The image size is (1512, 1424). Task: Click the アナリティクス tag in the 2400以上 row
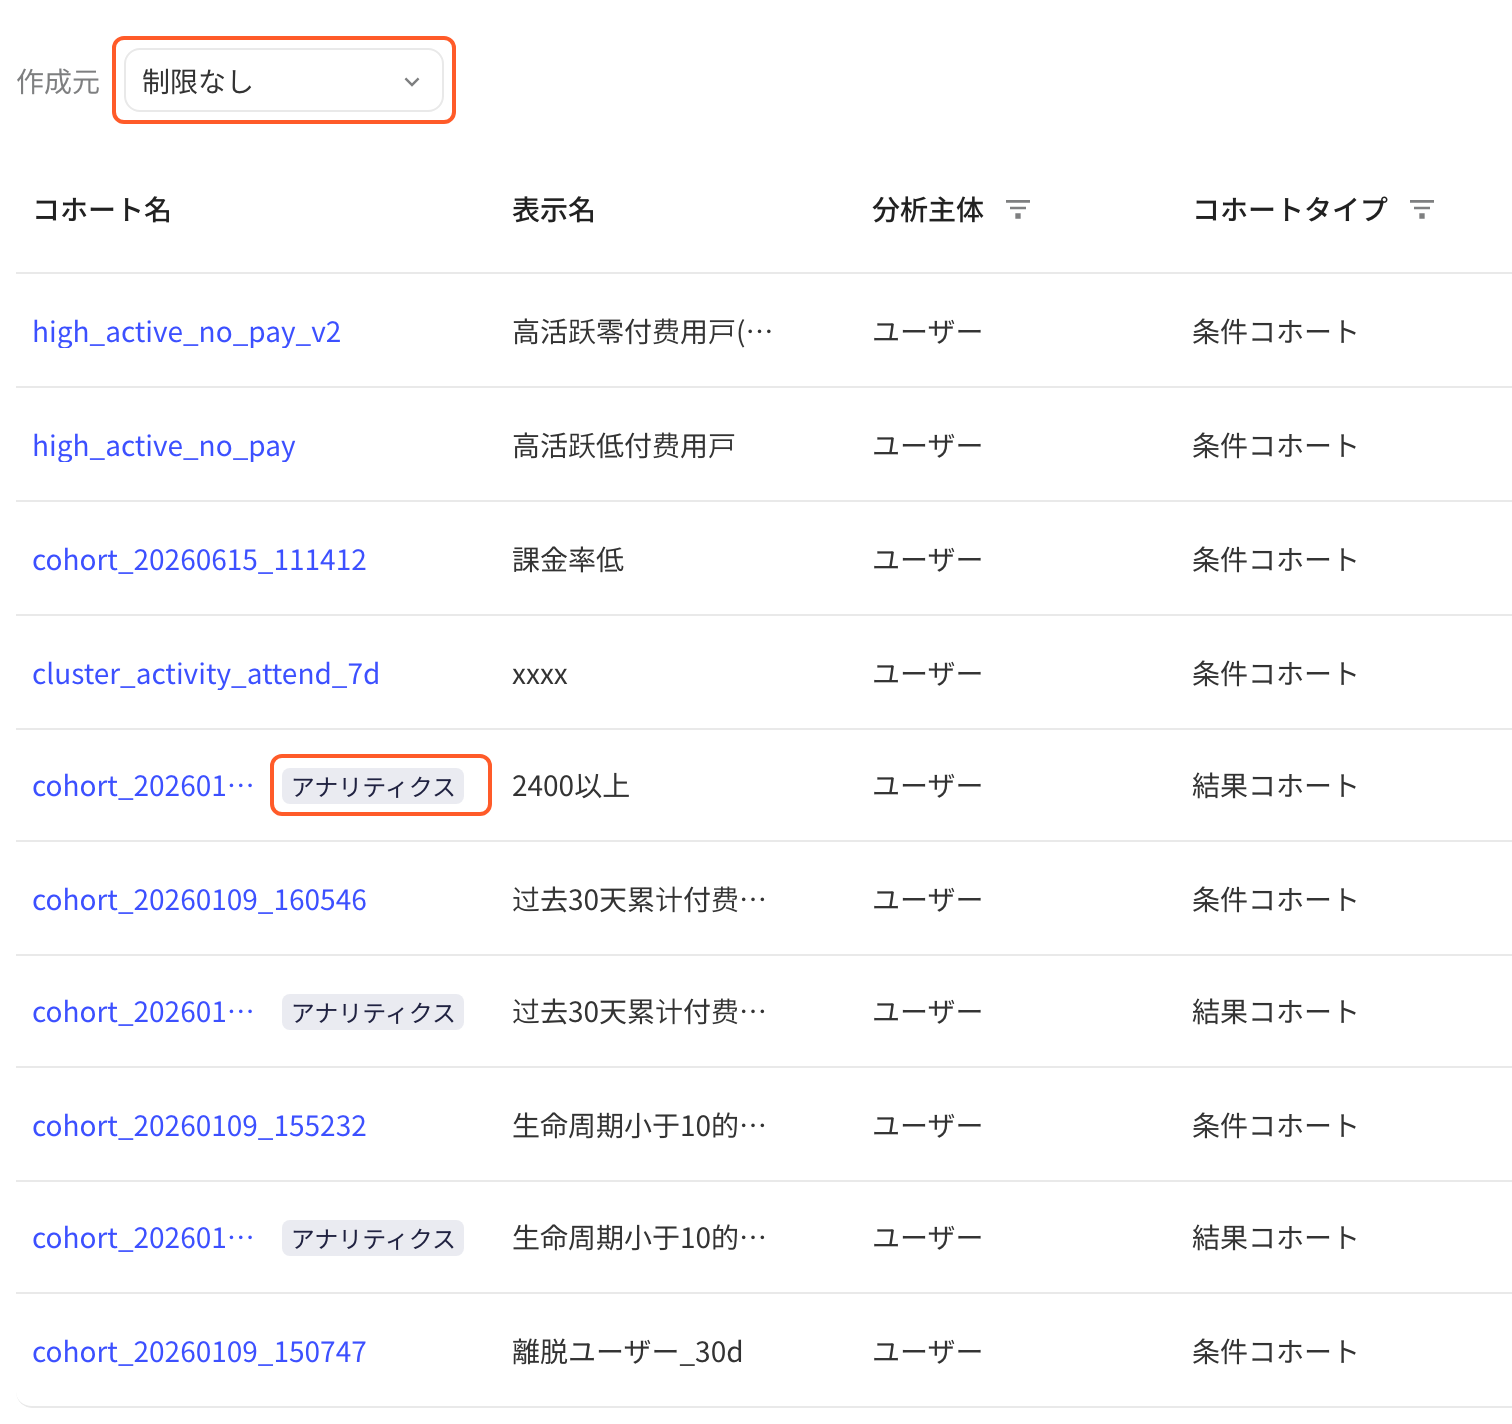tap(373, 786)
